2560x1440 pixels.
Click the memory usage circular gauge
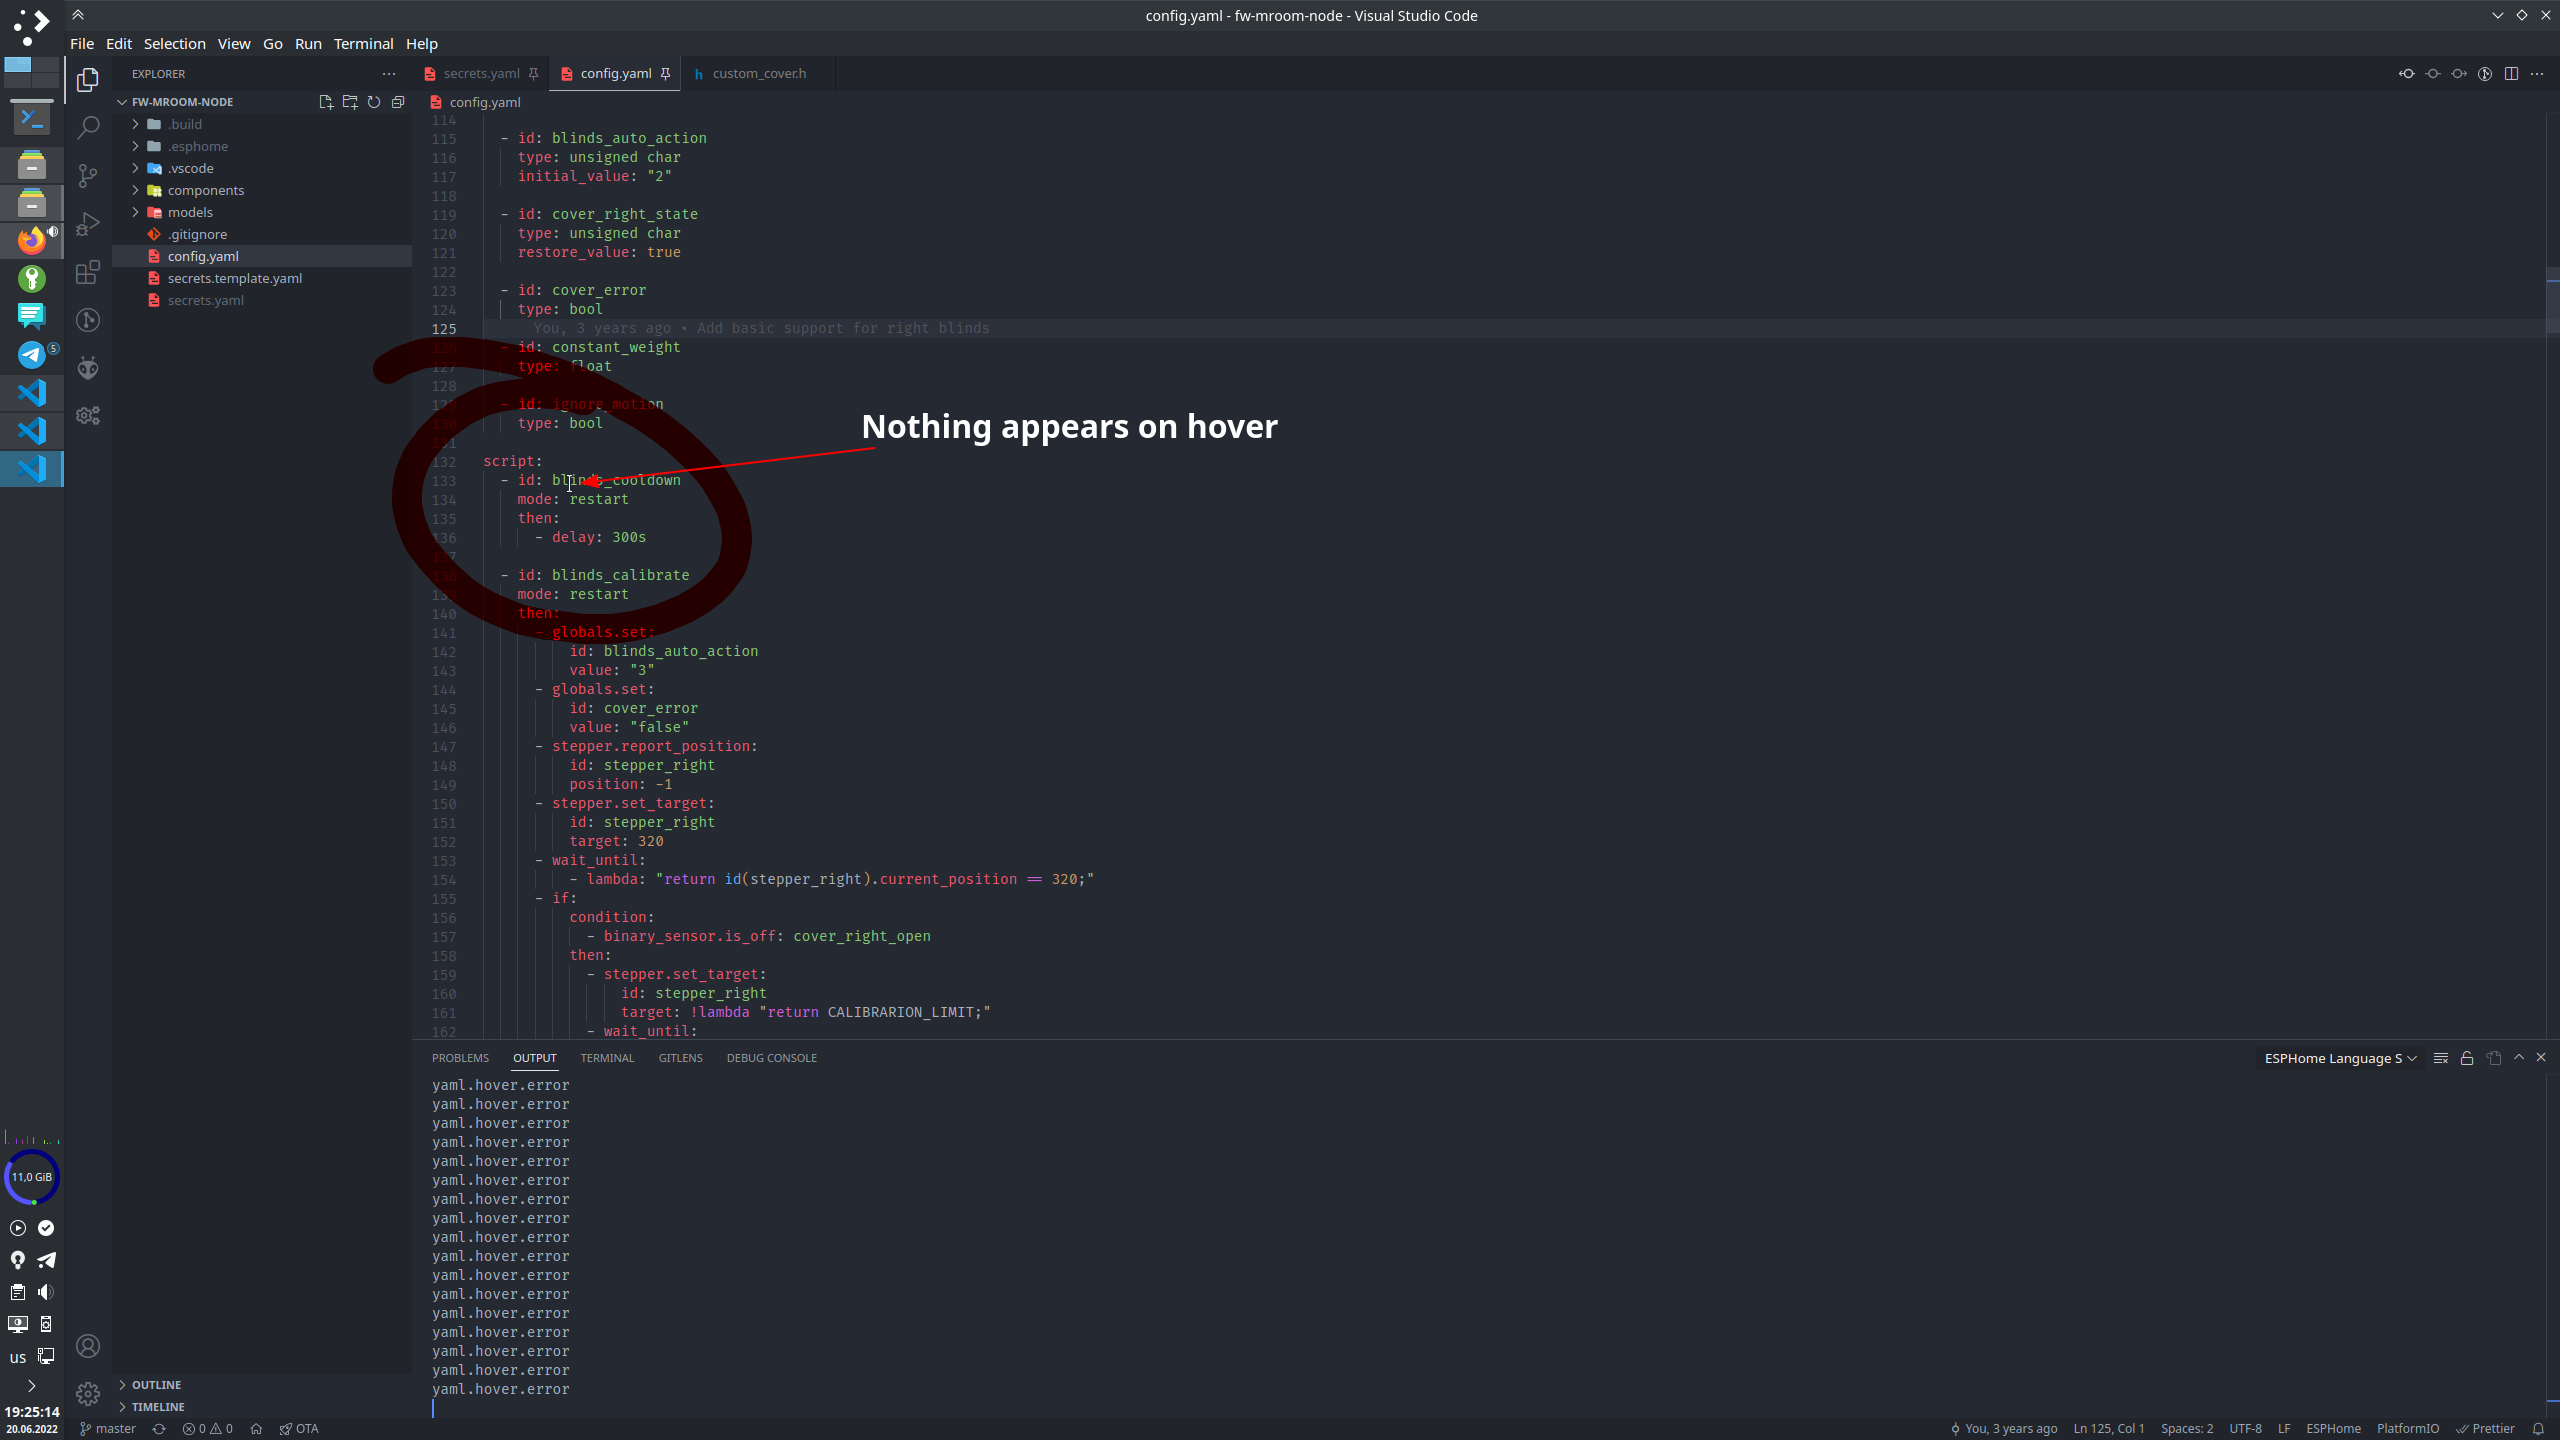point(31,1177)
